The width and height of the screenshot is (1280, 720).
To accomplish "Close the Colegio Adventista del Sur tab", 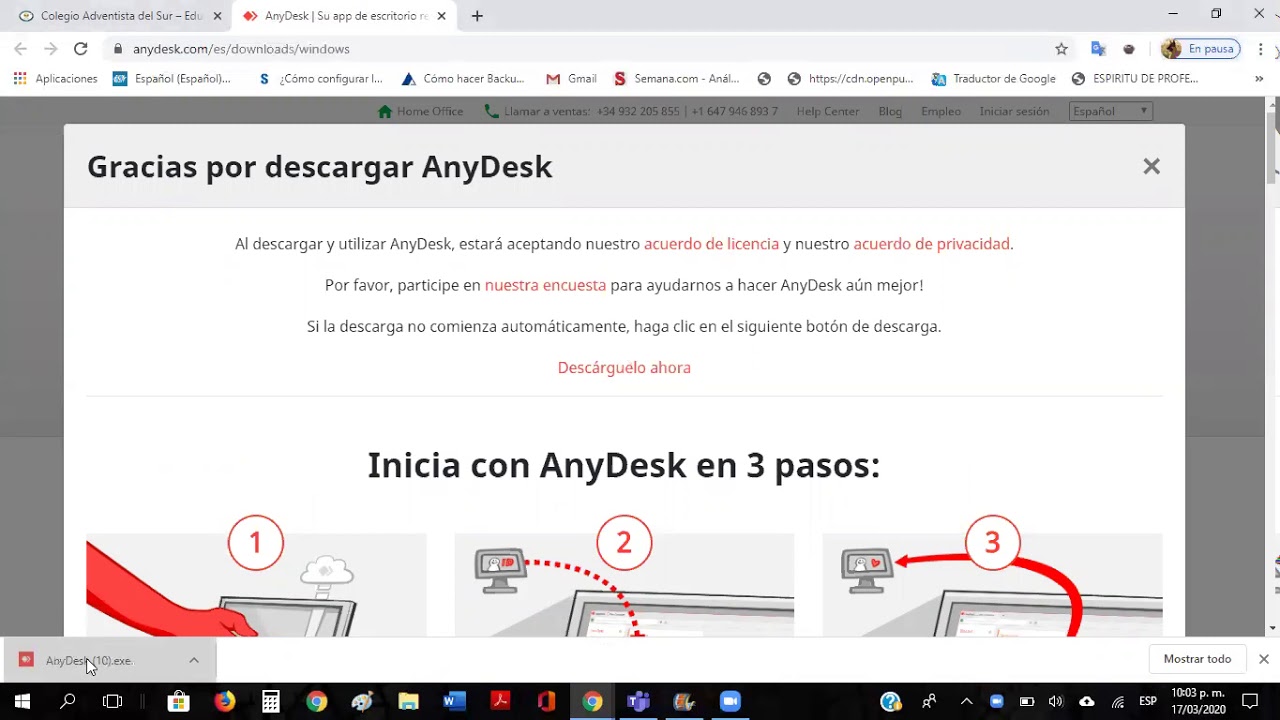I will [x=217, y=16].
